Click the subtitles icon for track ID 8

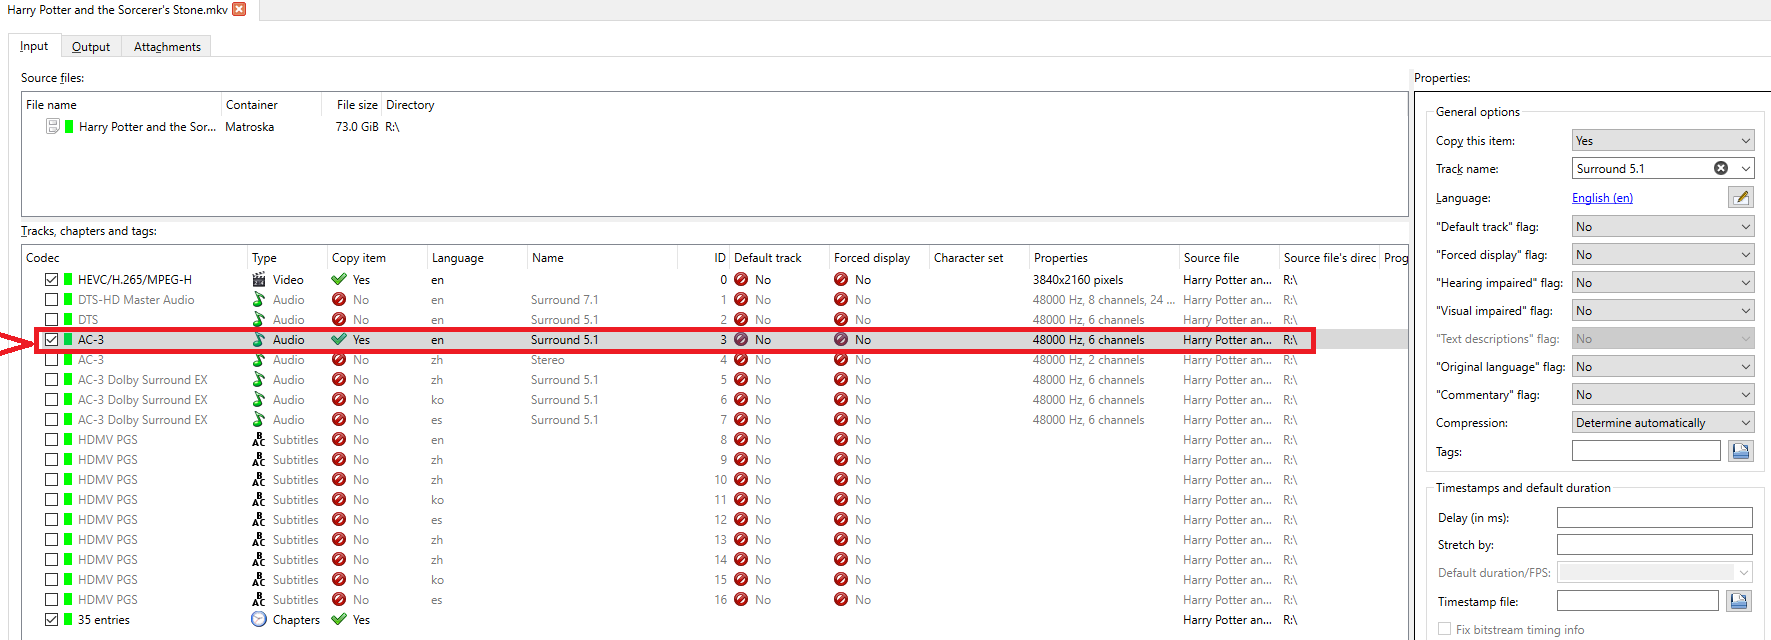(x=259, y=440)
